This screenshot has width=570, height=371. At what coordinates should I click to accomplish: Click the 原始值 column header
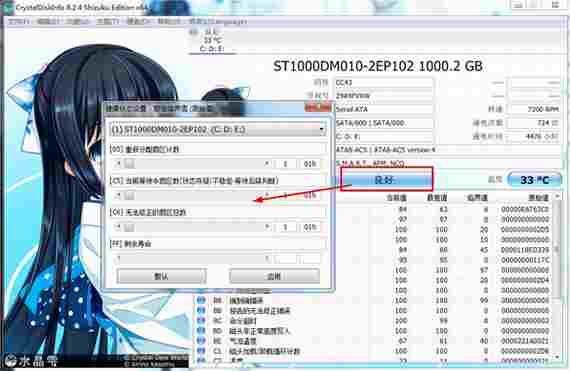pos(538,198)
